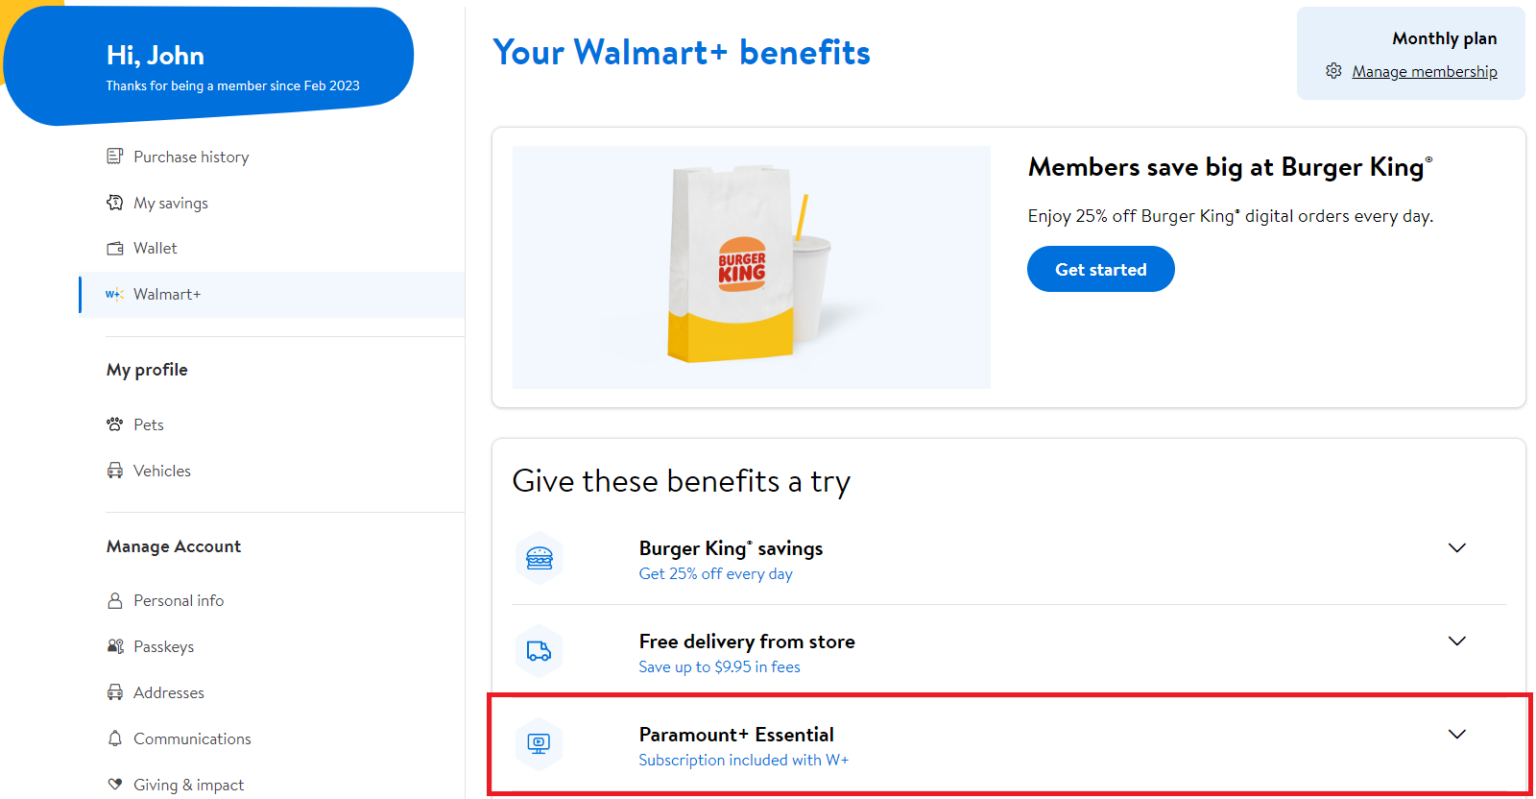Screen dimensions: 1536x799
Task: Open the Purchase history sidebar icon
Action: click(115, 156)
